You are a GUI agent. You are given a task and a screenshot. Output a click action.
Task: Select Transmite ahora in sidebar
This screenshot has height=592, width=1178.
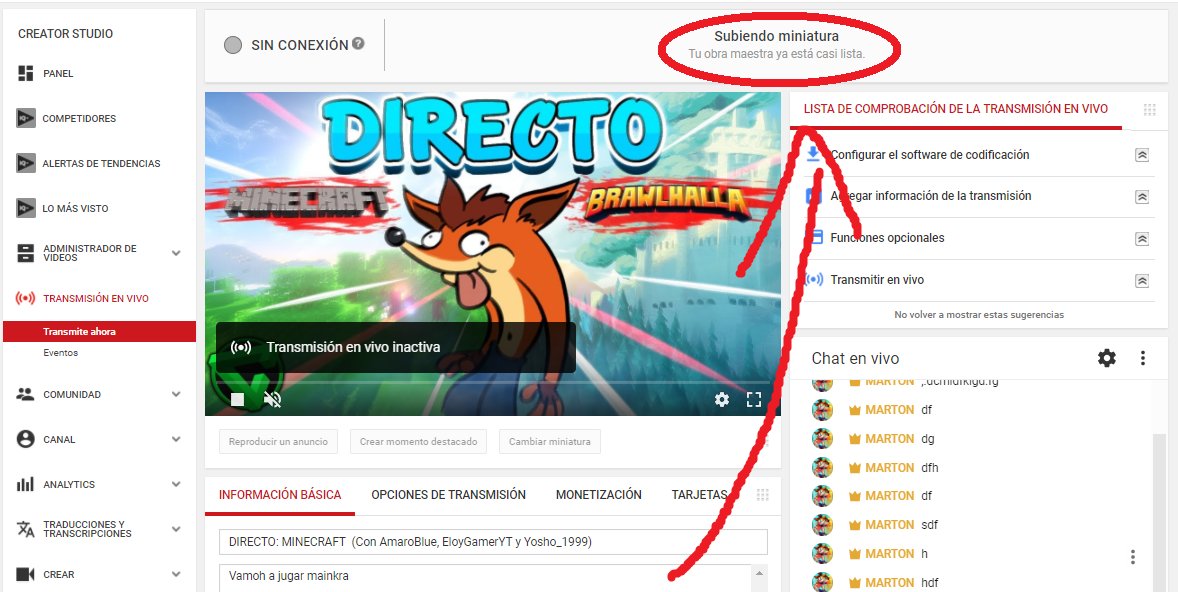[99, 331]
